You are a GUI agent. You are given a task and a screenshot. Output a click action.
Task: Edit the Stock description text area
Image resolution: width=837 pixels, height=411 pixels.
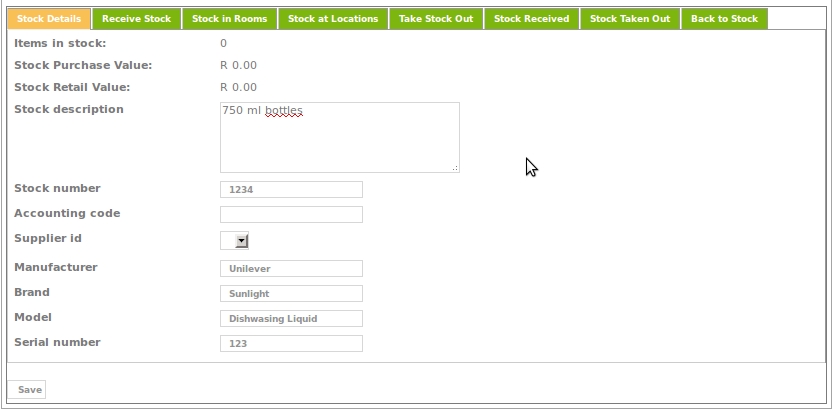click(339, 138)
